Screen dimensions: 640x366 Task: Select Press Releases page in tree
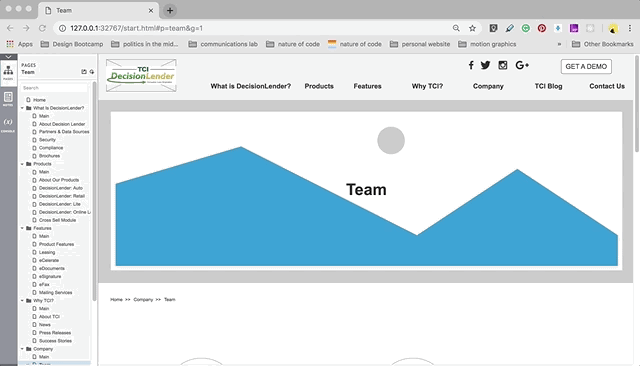[55, 333]
